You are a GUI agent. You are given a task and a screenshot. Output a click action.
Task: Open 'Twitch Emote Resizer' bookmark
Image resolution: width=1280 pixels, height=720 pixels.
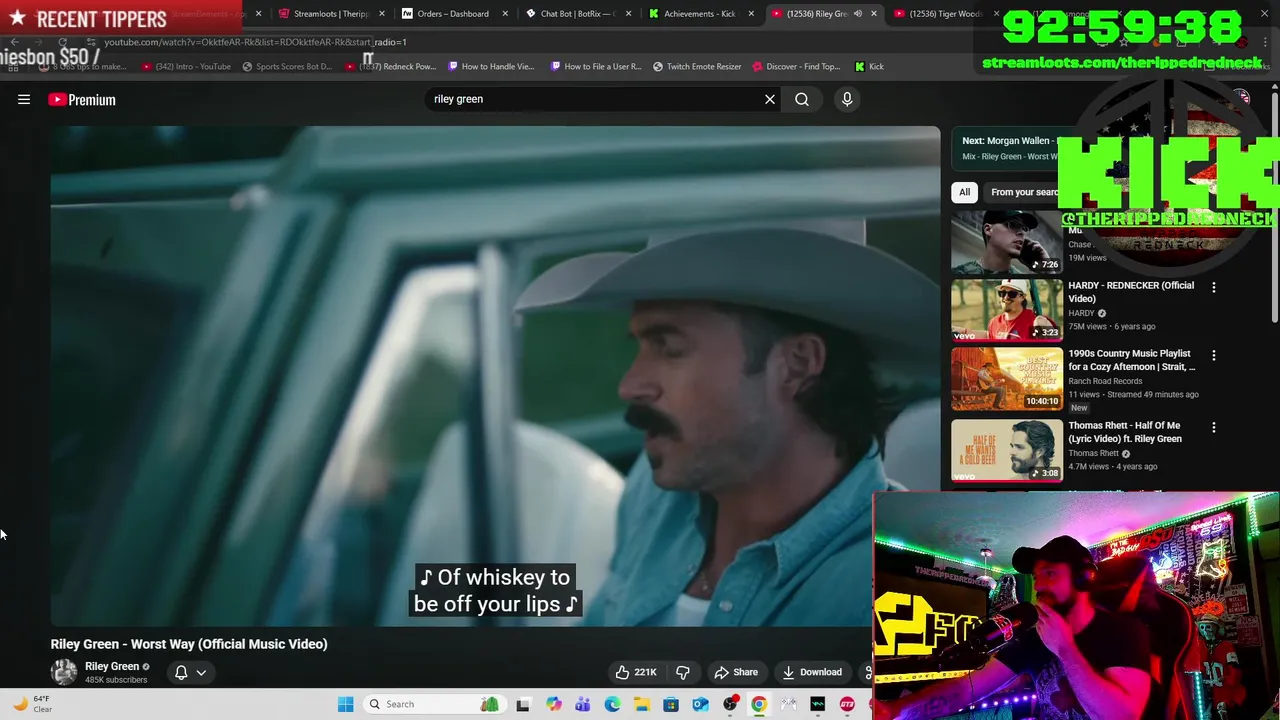(697, 67)
